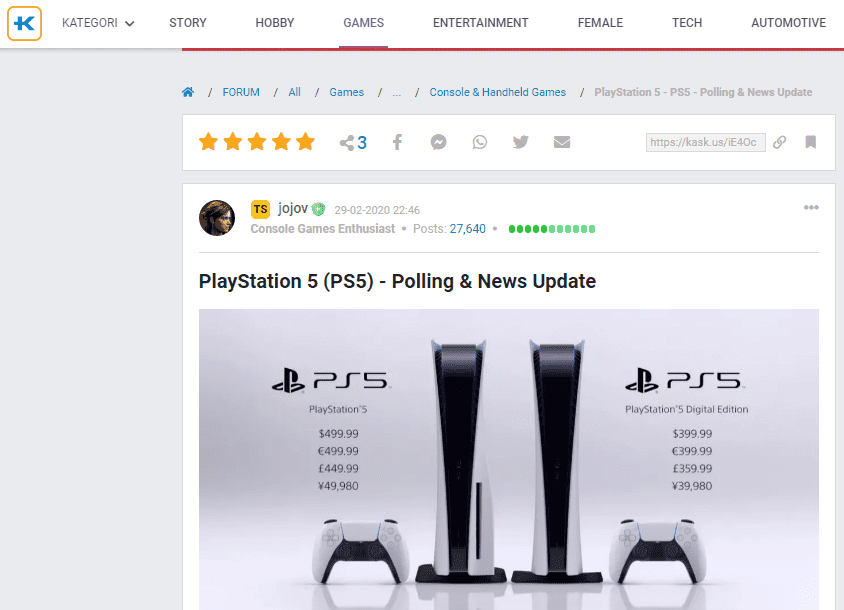Share thread via Messenger icon
Image resolution: width=844 pixels, height=610 pixels.
[438, 142]
